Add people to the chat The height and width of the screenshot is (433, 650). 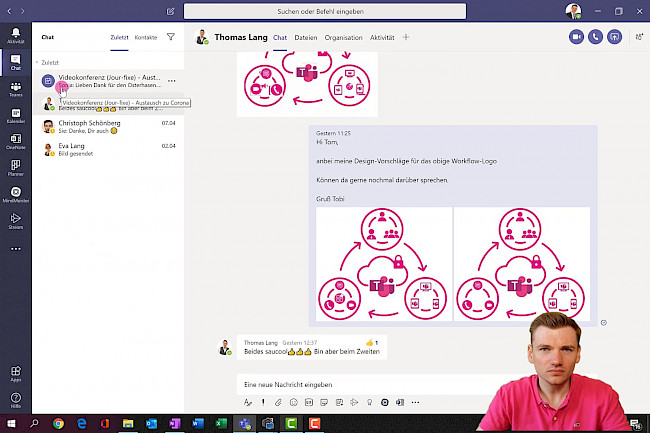point(639,37)
